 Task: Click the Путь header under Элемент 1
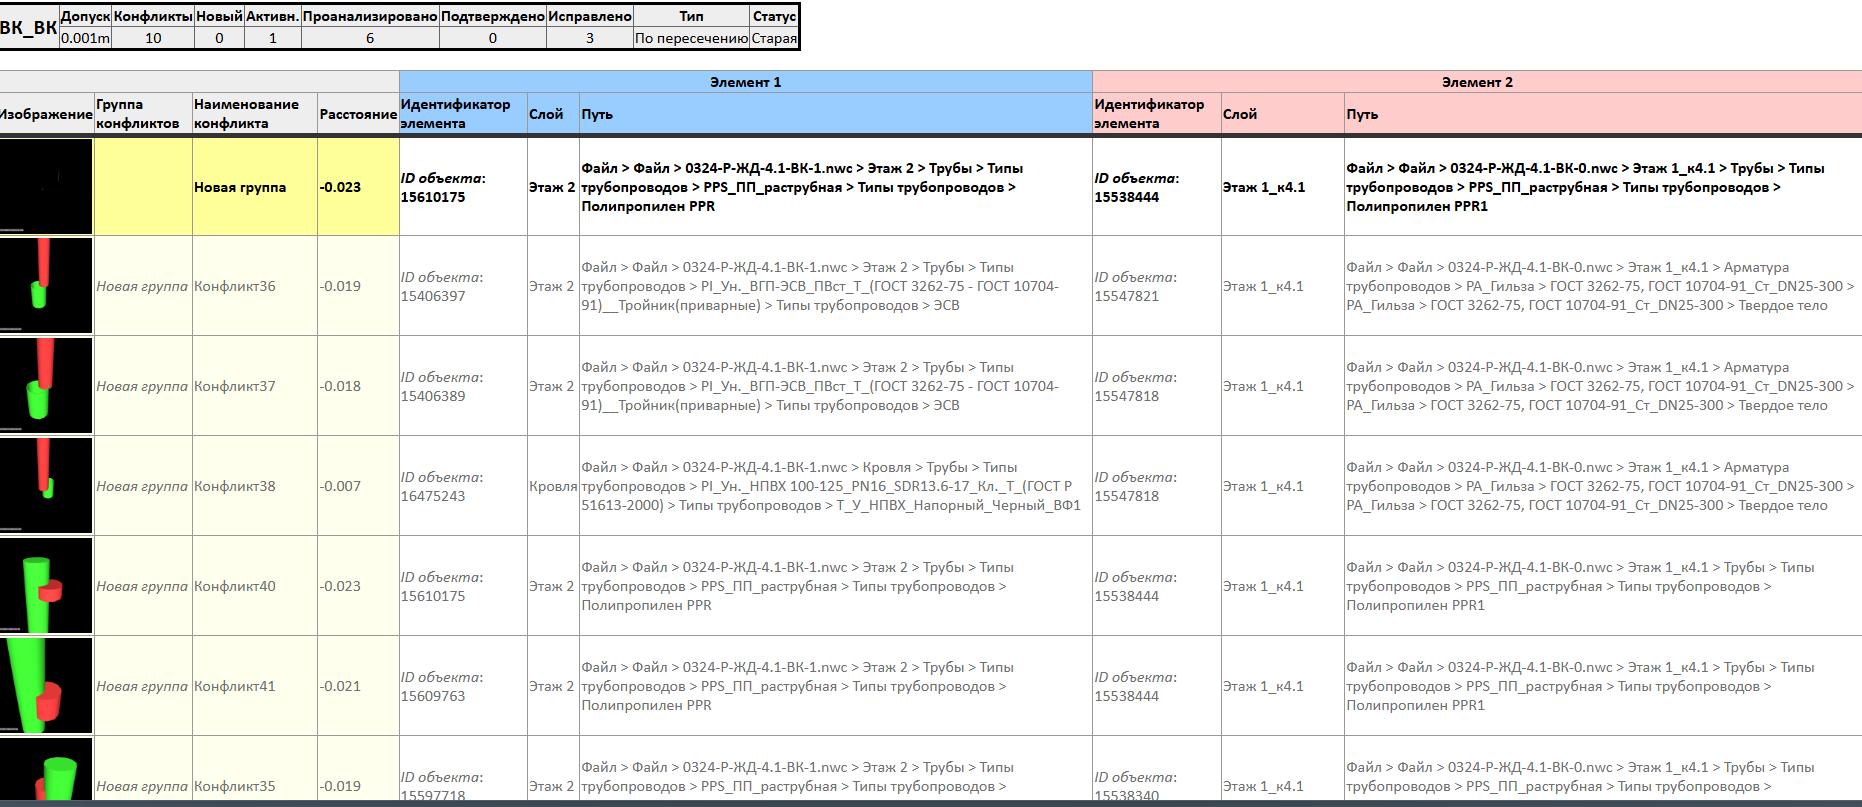pyautogui.click(x=835, y=114)
